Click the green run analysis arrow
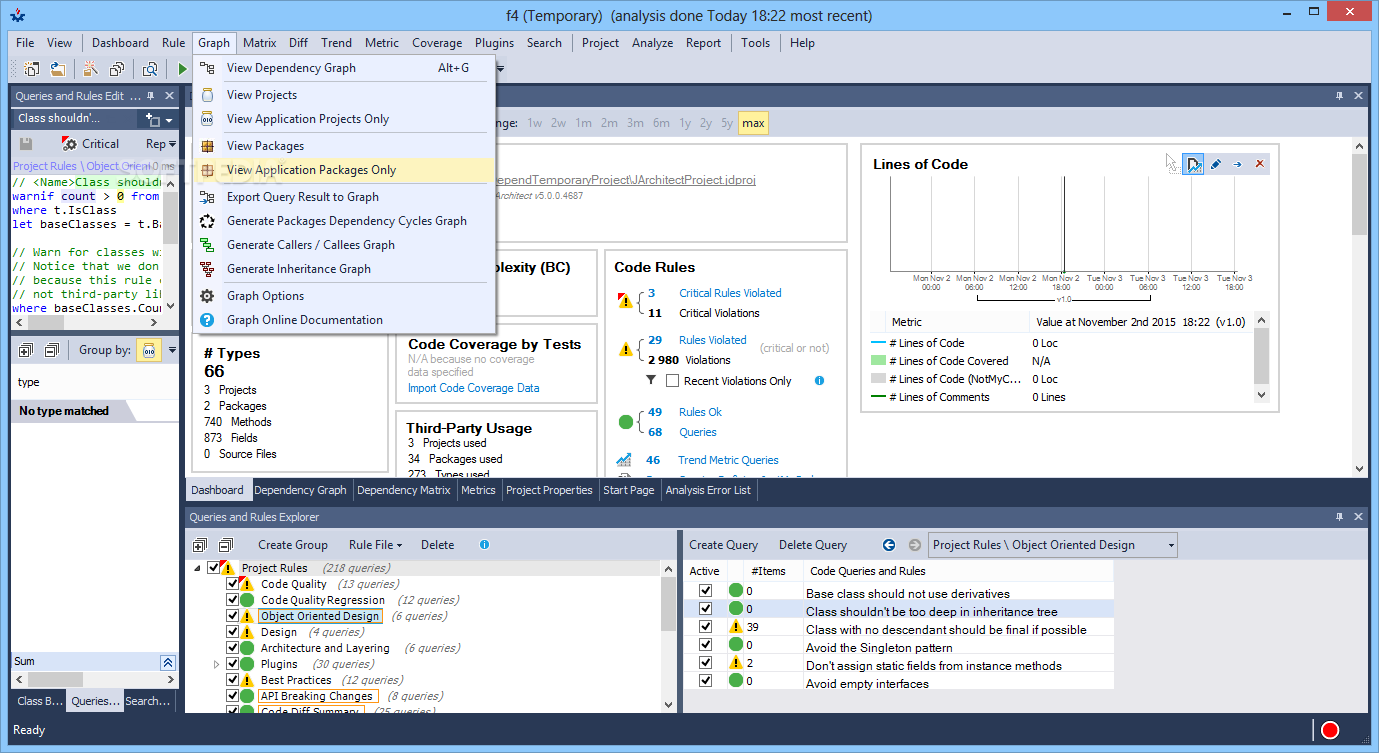 tap(182, 69)
